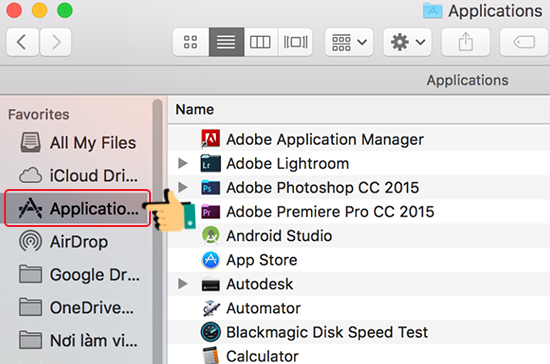Open the Action gear menu

[x=407, y=42]
